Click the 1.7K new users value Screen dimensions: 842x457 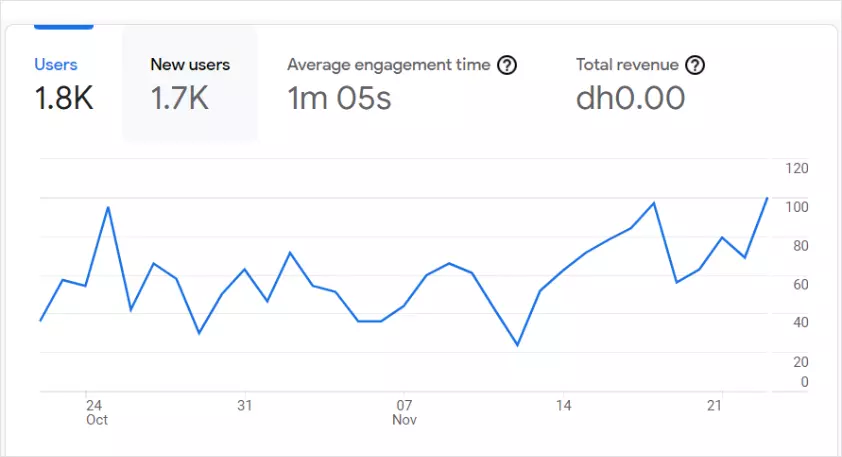pyautogui.click(x=179, y=98)
